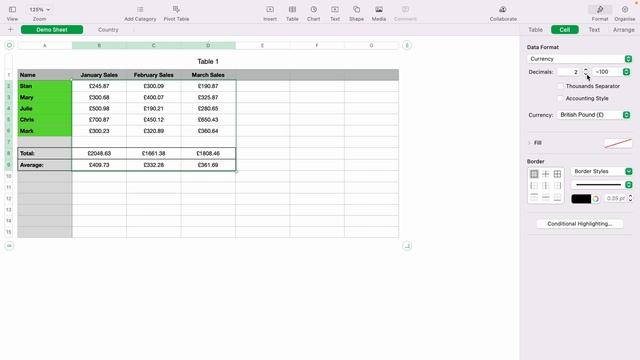Viewport: 640px width, 360px height.
Task: Select the right border icon
Action: [x=557, y=186]
